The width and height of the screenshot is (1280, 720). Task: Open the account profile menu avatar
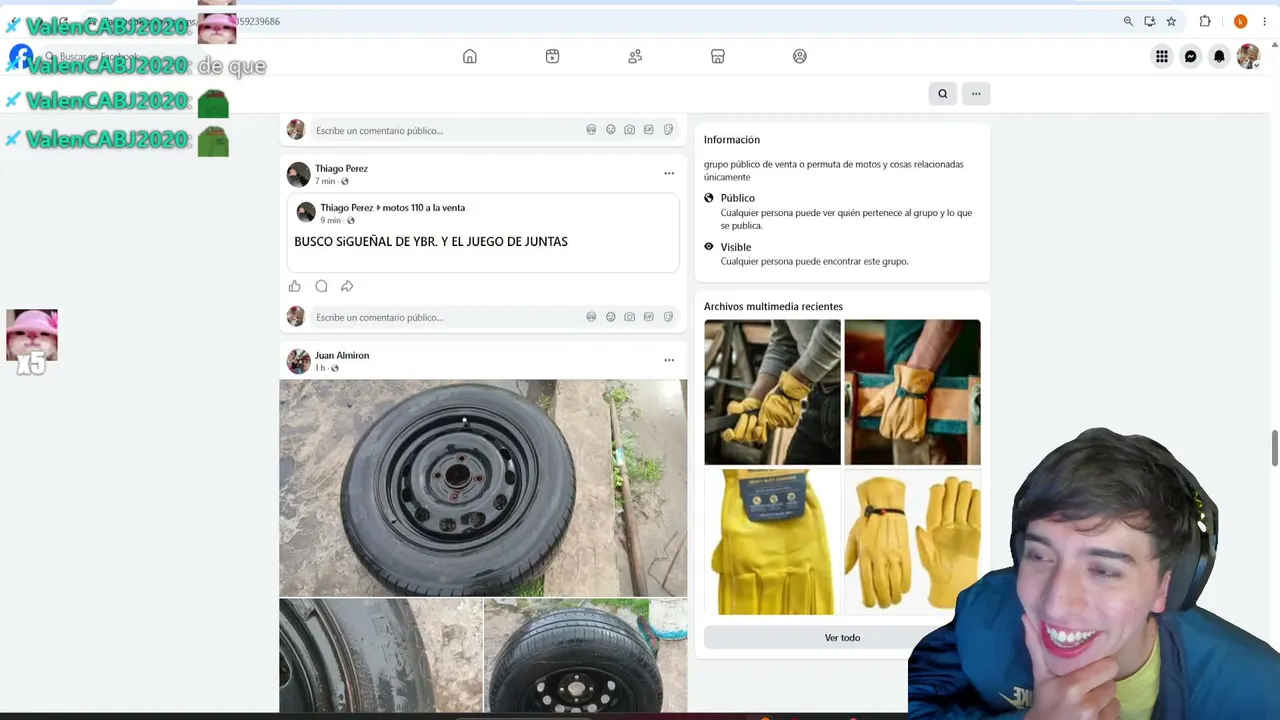click(x=1248, y=57)
